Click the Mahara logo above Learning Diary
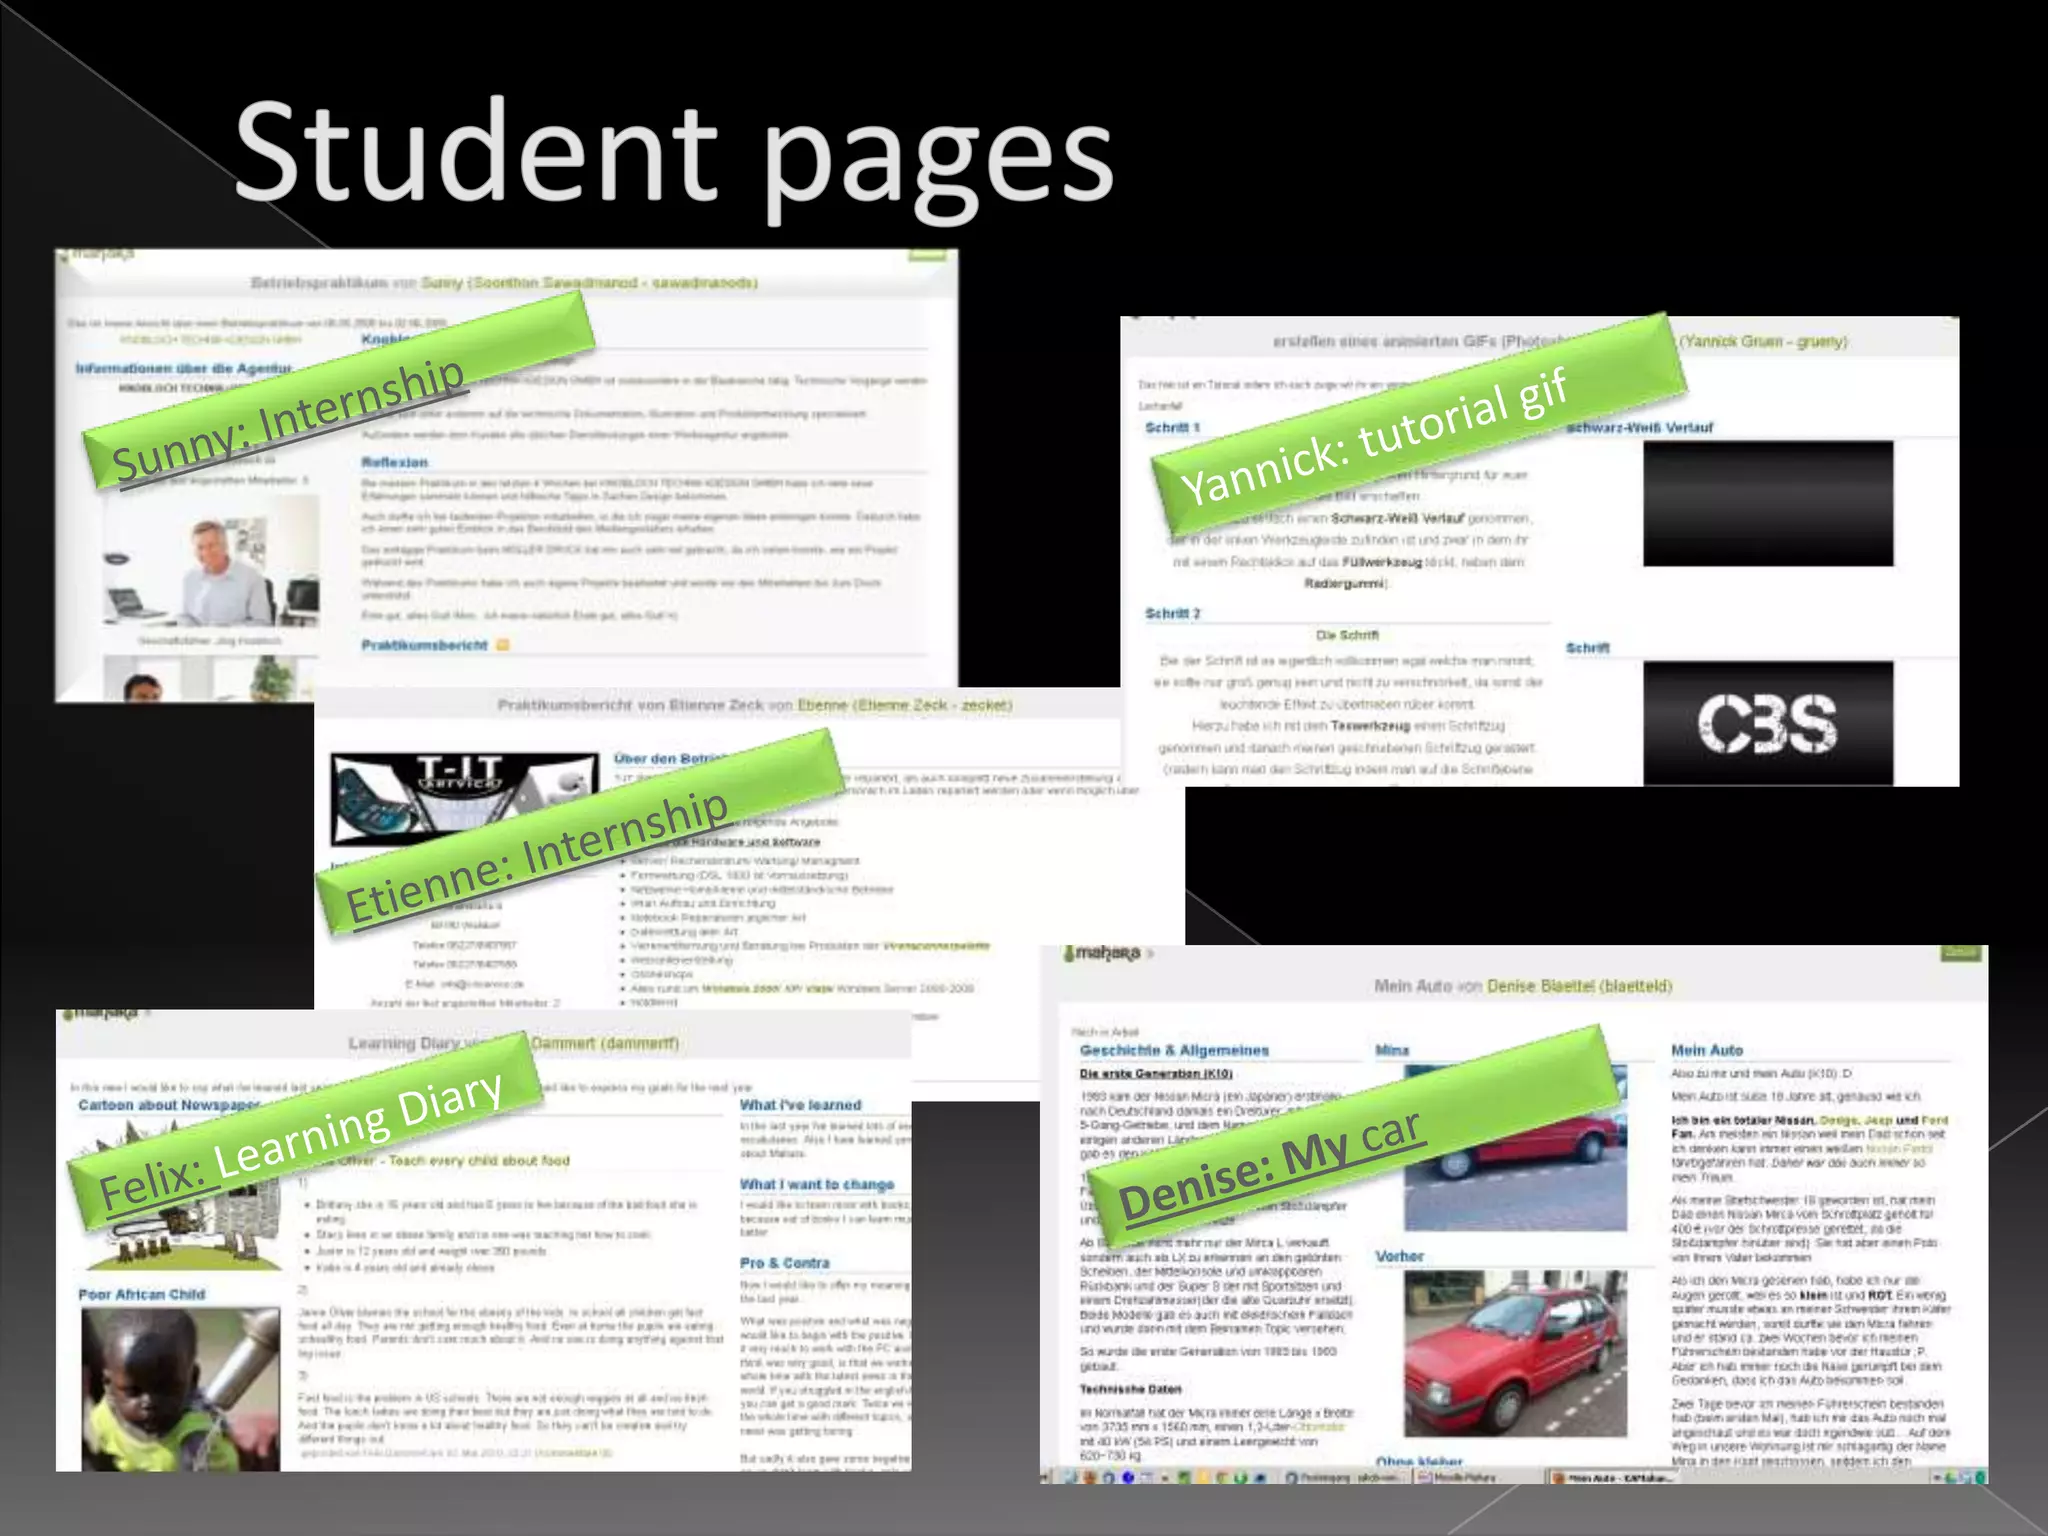The height and width of the screenshot is (1536, 2048). click(x=100, y=1014)
